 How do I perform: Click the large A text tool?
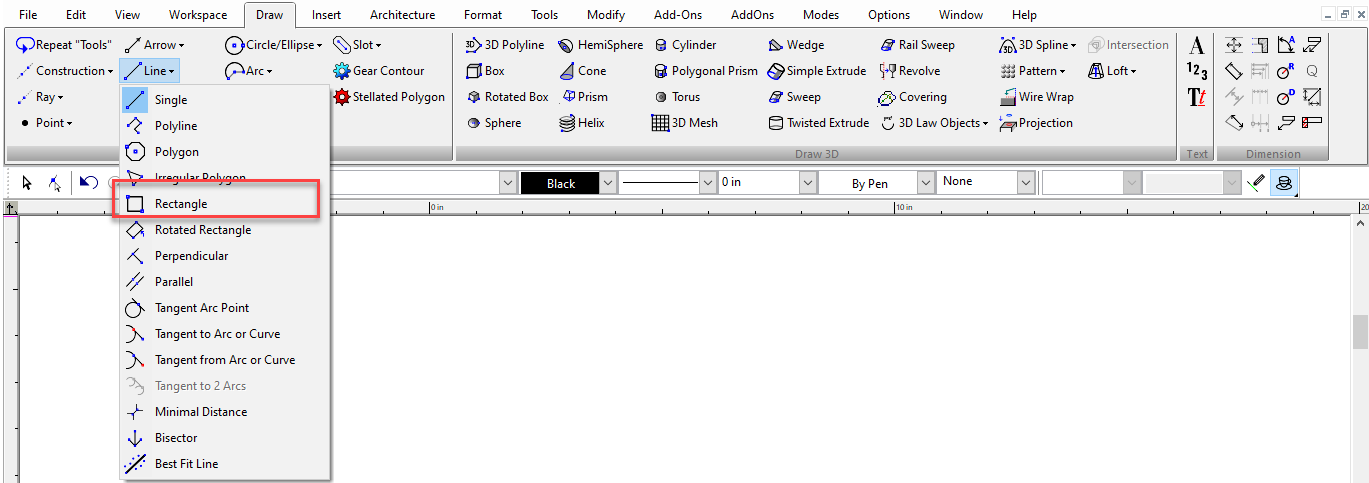1197,45
